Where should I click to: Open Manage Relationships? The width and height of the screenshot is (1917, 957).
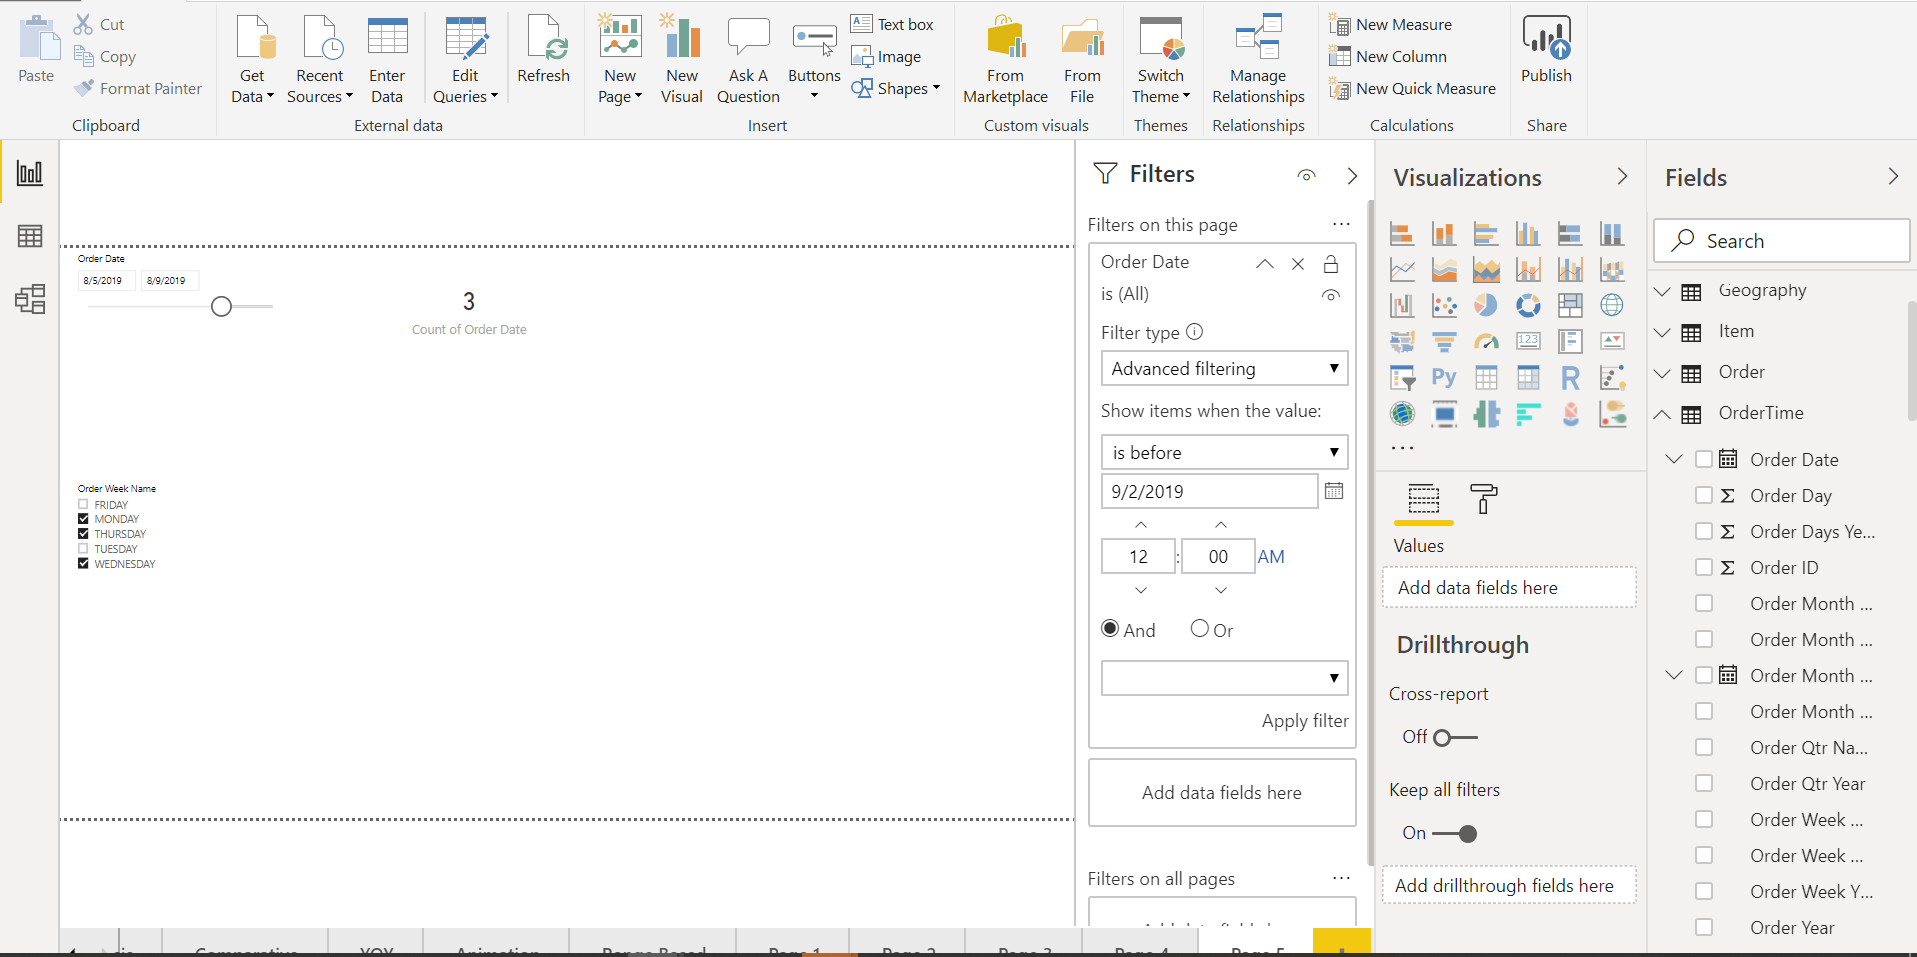click(1258, 60)
